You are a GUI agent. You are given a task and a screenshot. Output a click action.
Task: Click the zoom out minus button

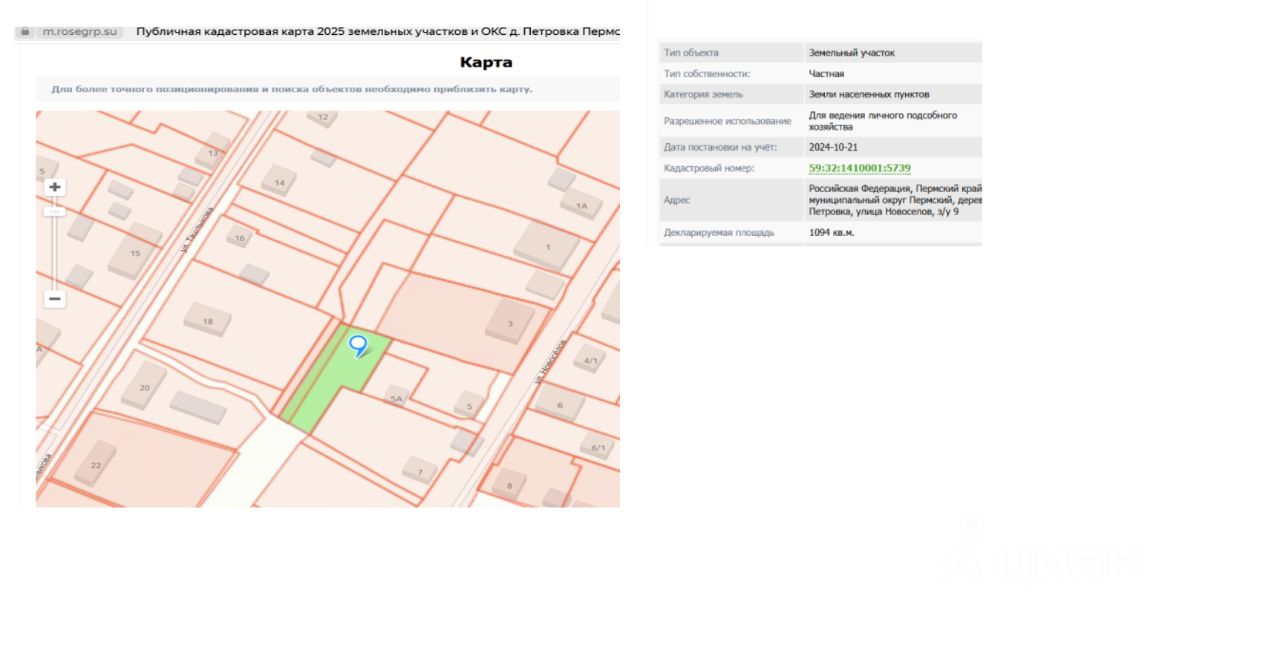(x=55, y=299)
